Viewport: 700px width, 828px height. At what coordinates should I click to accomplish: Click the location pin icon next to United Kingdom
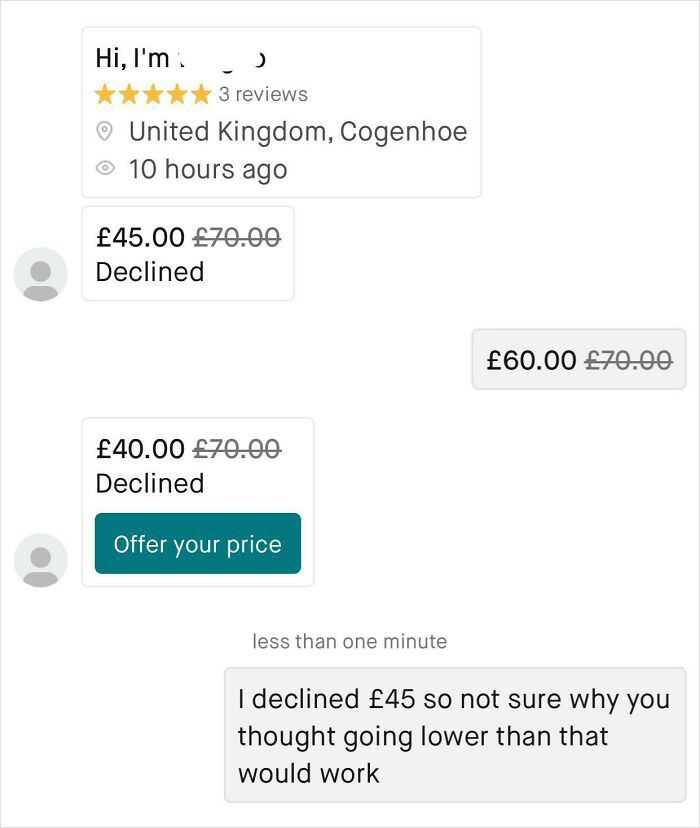(x=105, y=131)
